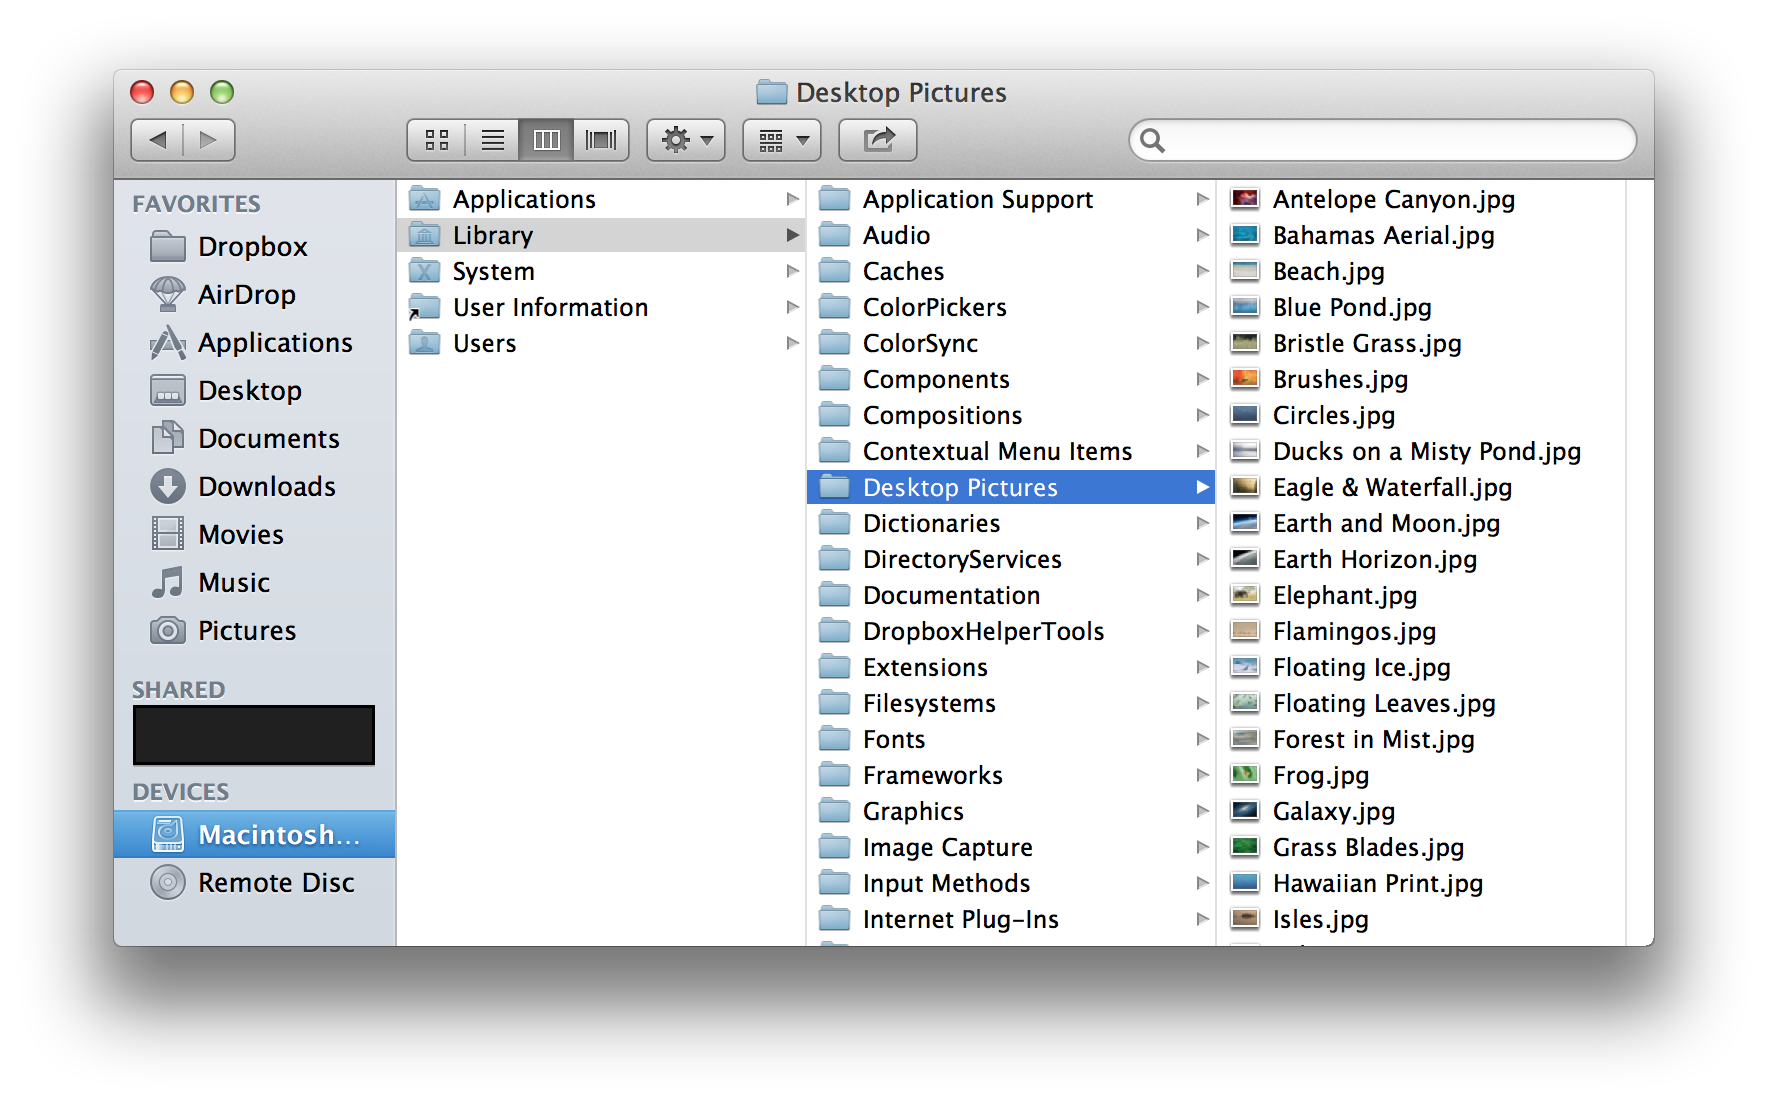Image resolution: width=1768 pixels, height=1104 pixels.
Task: Select the Desktop Pictures folder
Action: (1011, 487)
